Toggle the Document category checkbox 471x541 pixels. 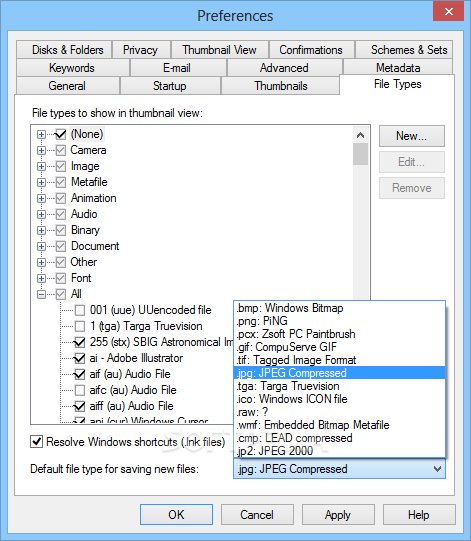coord(61,246)
